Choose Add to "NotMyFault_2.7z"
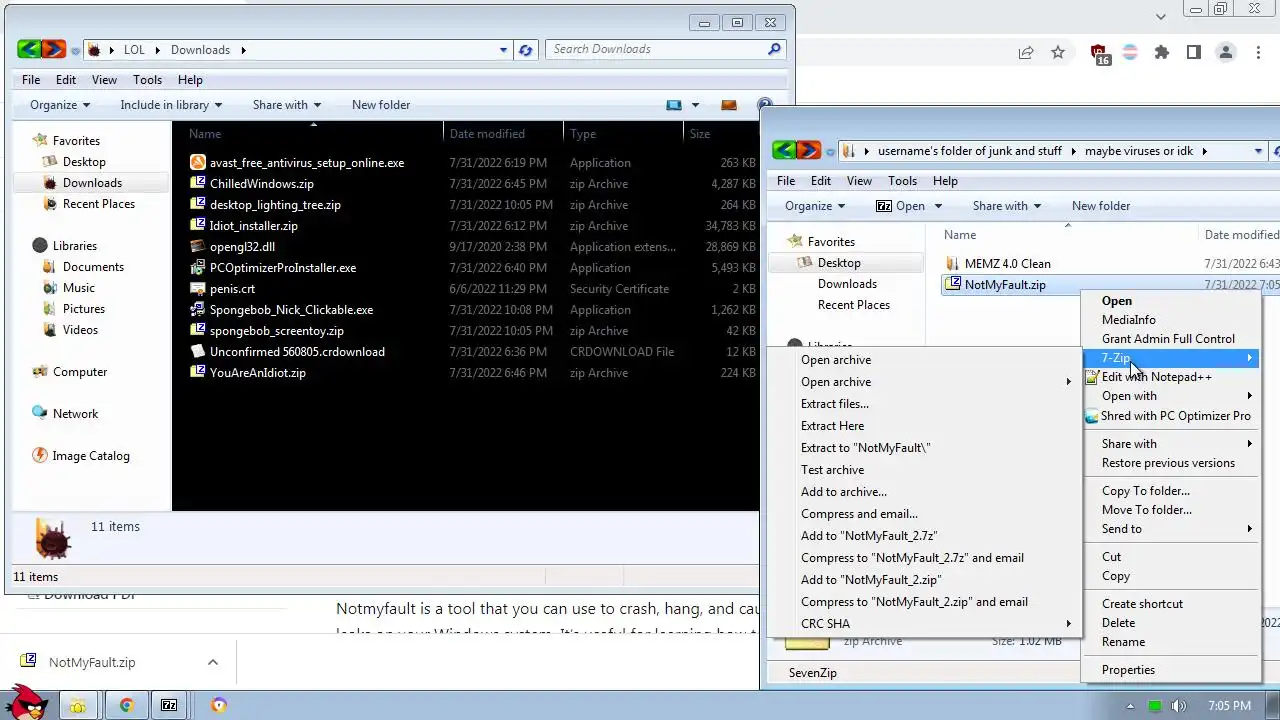The image size is (1280, 720). pyautogui.click(x=869, y=536)
